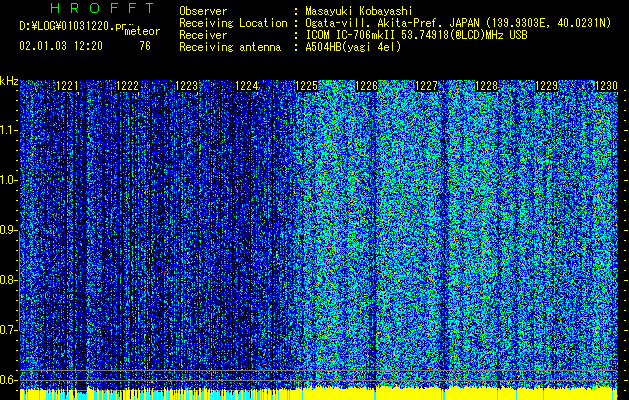
Task: Select the ICOM IC-706mkII receiver text
Action: pos(416,35)
